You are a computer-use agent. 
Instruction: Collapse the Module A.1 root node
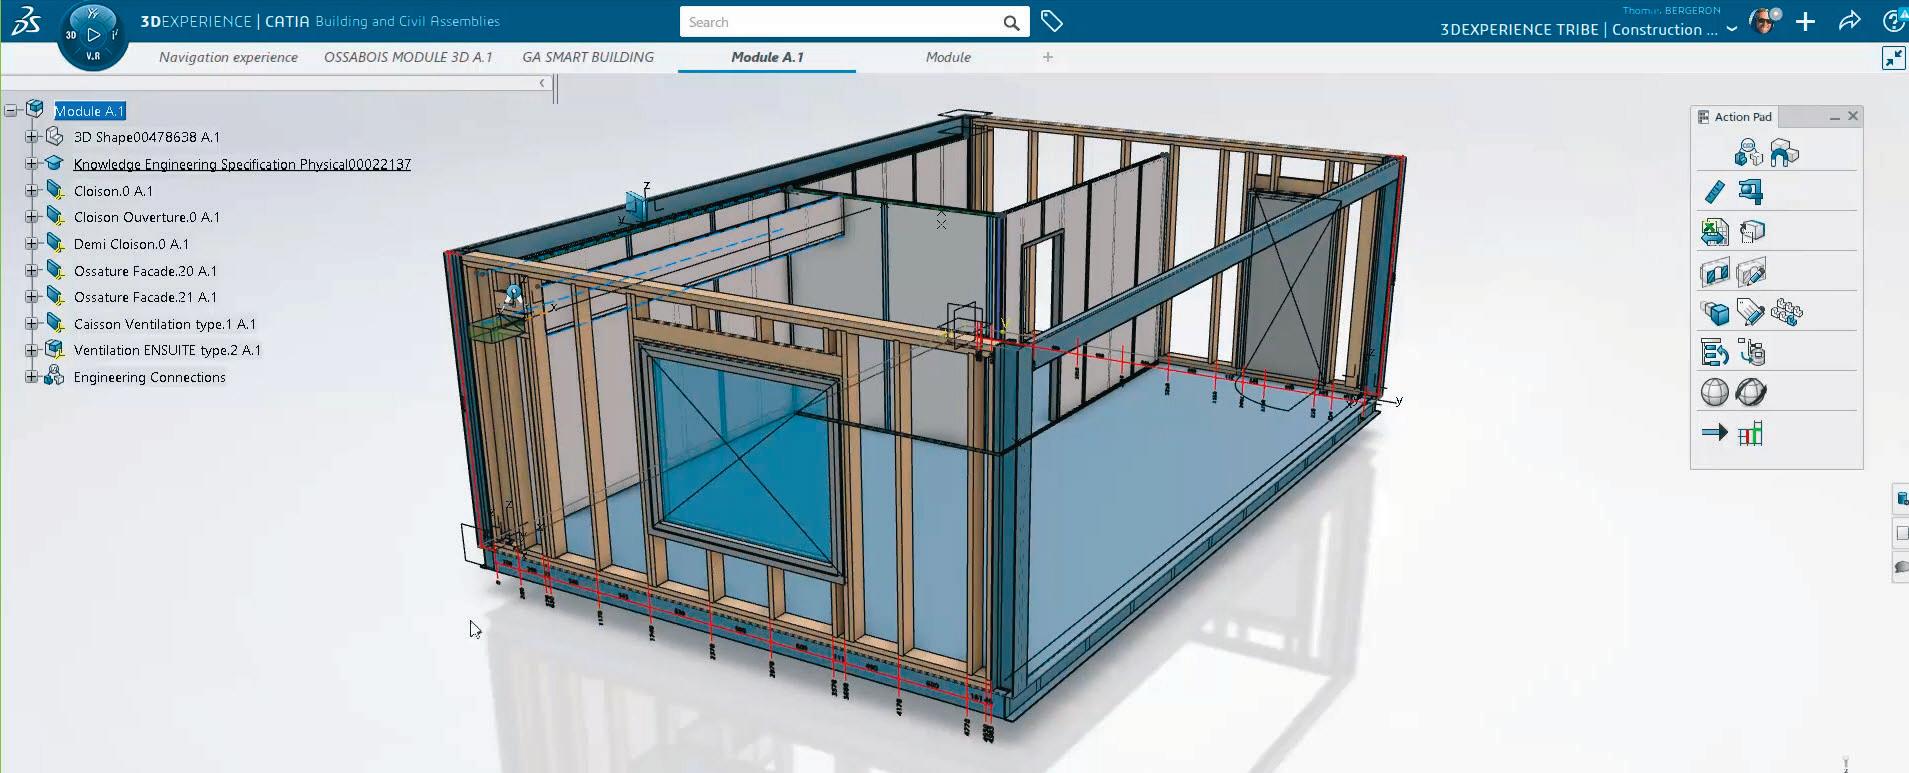[x=11, y=111]
